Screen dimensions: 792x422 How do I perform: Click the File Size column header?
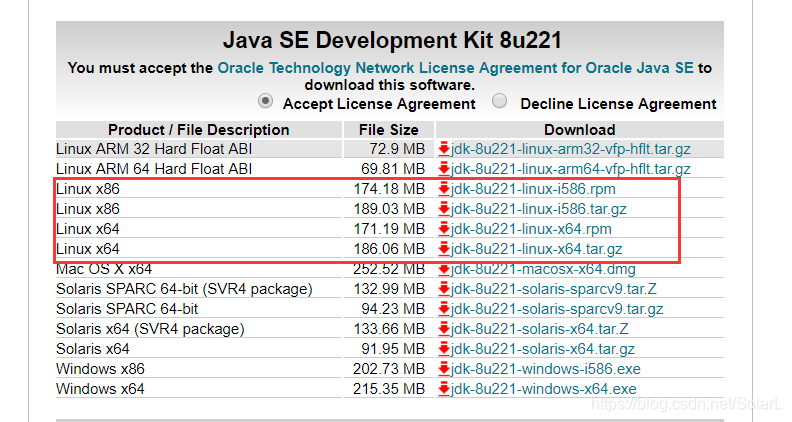click(388, 130)
